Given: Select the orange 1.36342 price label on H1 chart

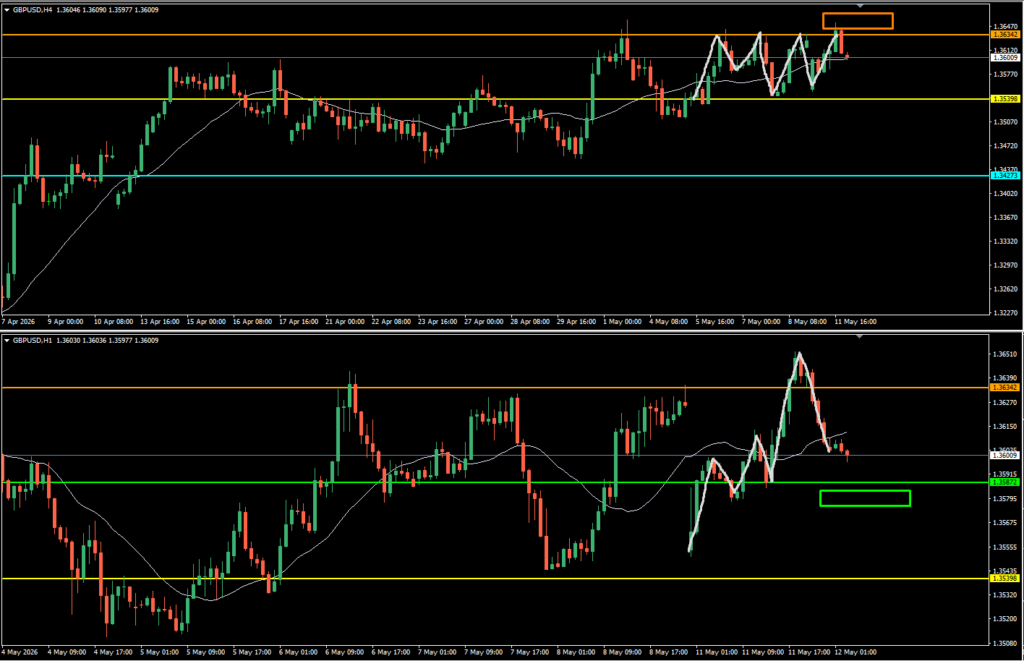Looking at the screenshot, I should click(x=1005, y=388).
